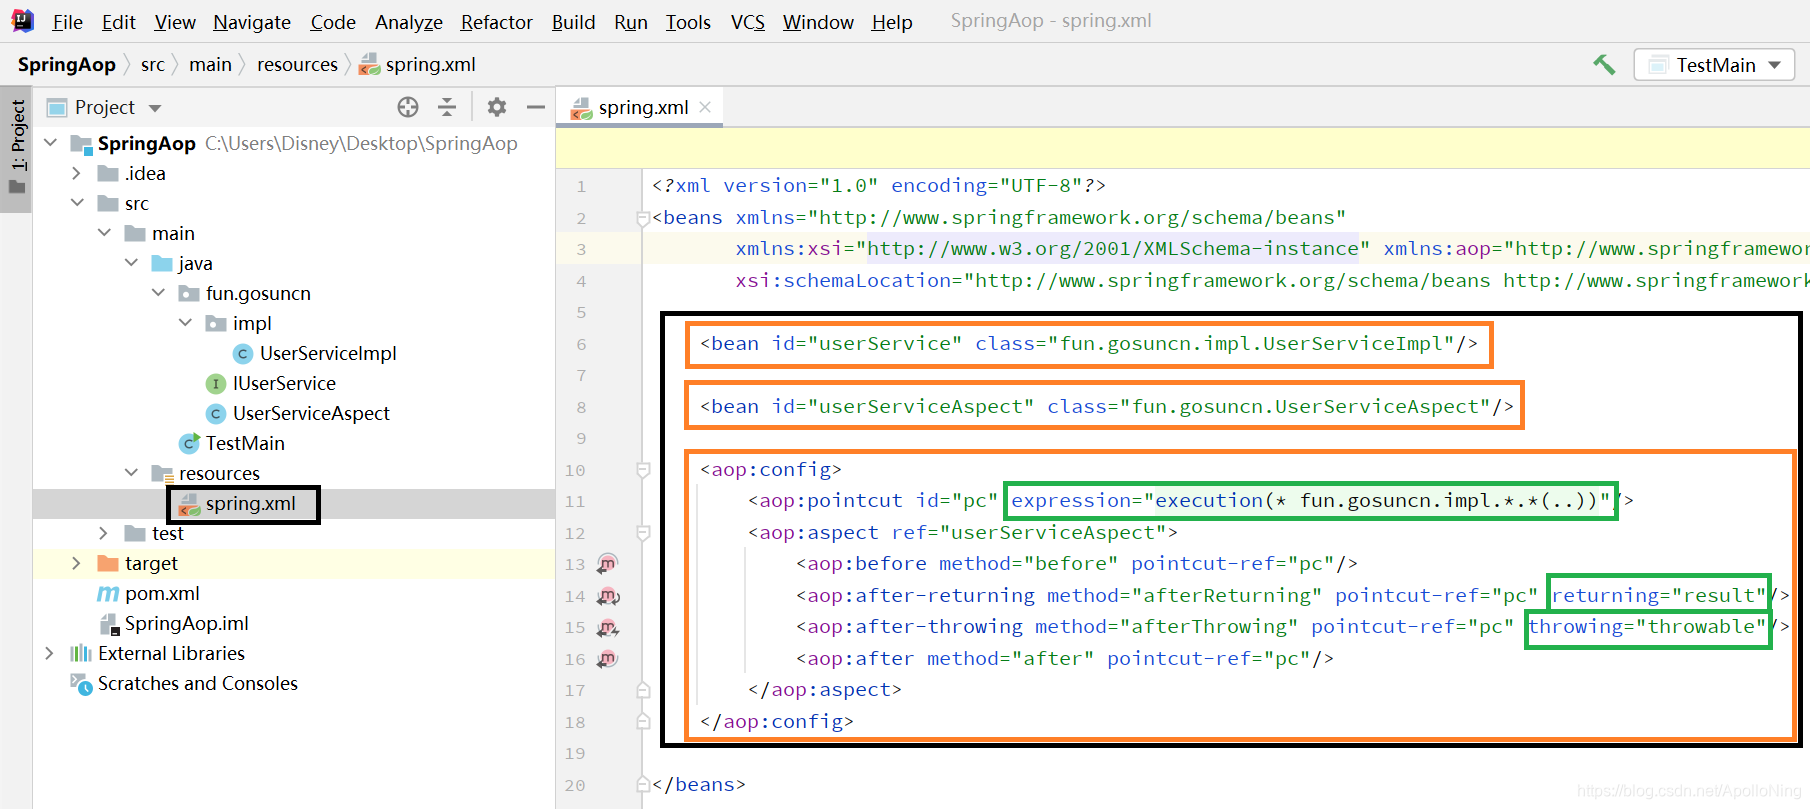Screen dimensions: 1810x809
Task: Open the VCS menu
Action: coord(748,22)
